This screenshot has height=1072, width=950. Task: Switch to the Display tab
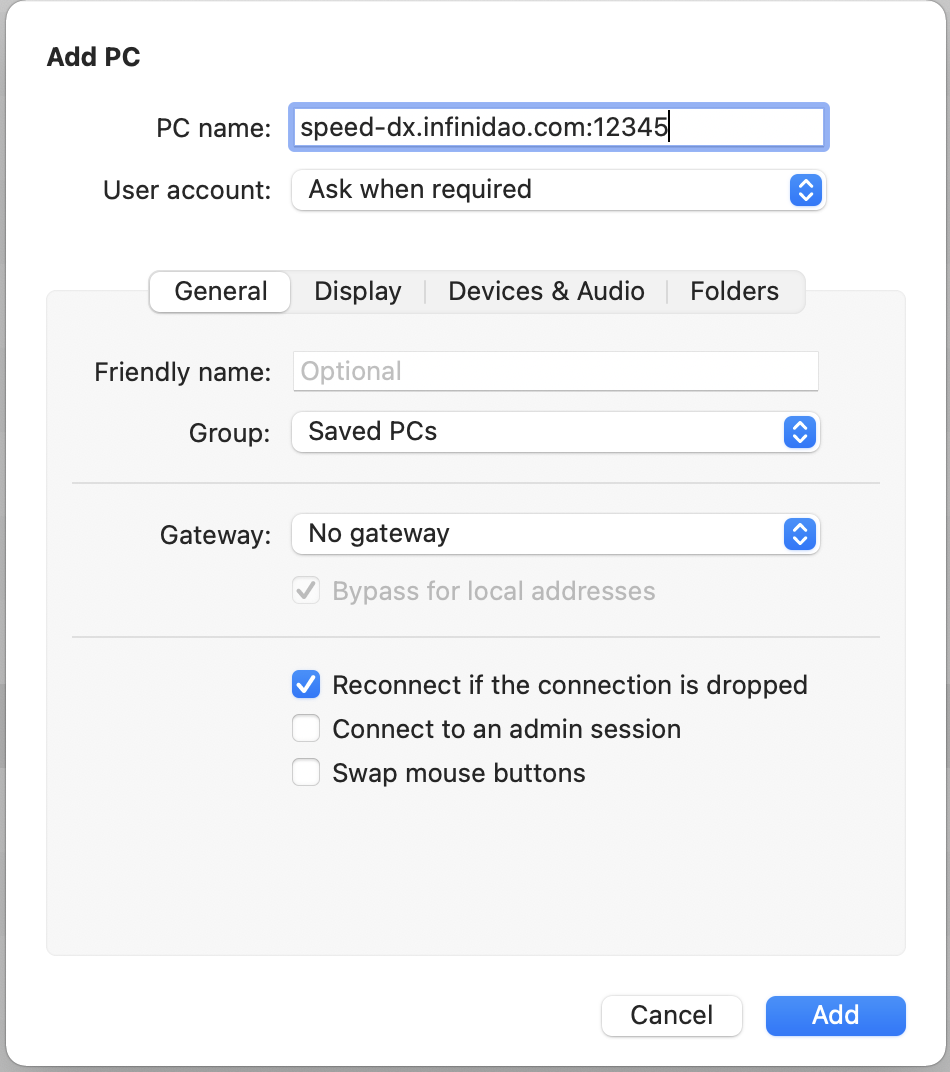point(358,292)
